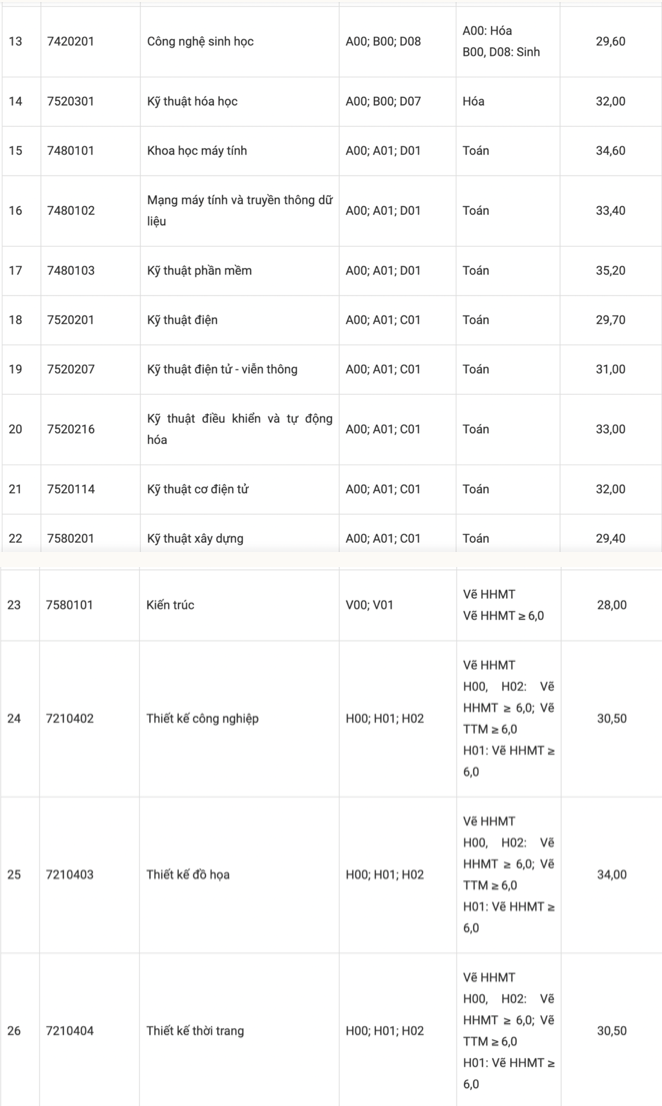The image size is (662, 1106).
Task: Select Kỹ thuật điều khiển và tự động hóa
Action: pyautogui.click(x=239, y=429)
